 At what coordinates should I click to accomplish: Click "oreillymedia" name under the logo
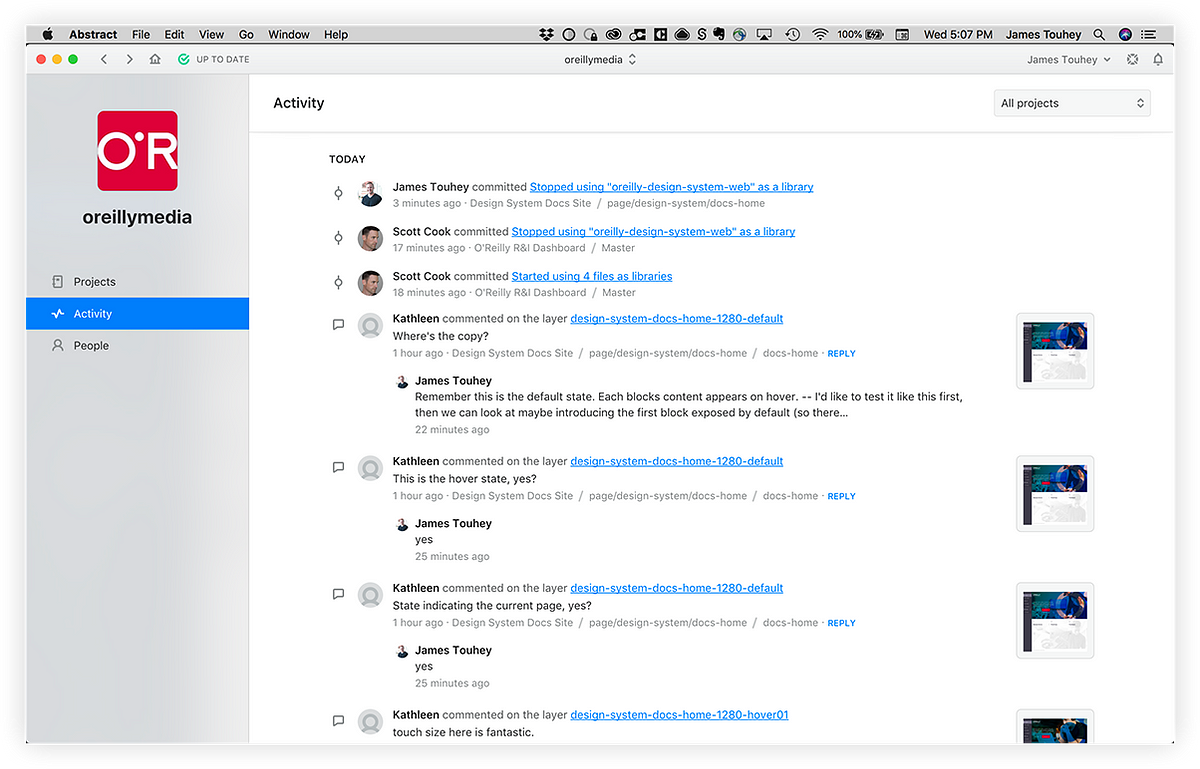[x=137, y=217]
